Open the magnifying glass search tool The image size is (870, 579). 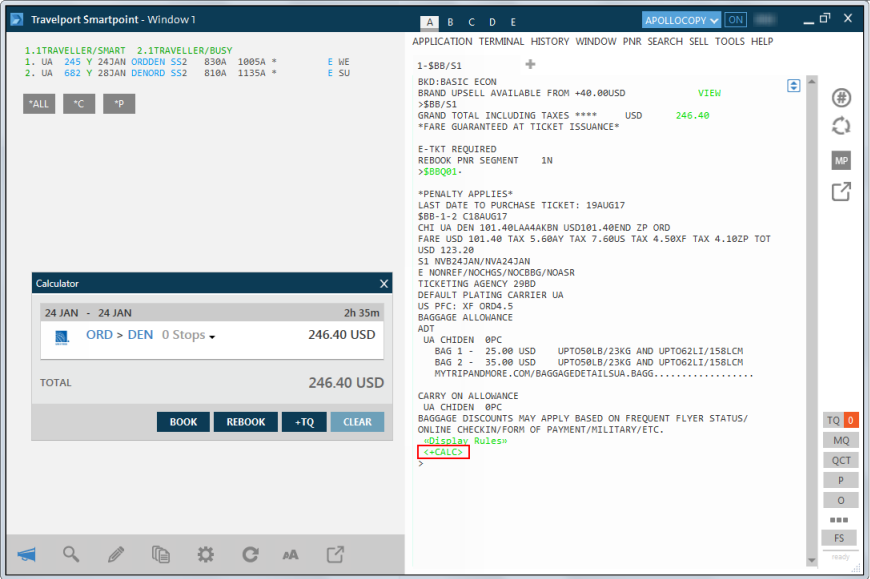(x=71, y=554)
